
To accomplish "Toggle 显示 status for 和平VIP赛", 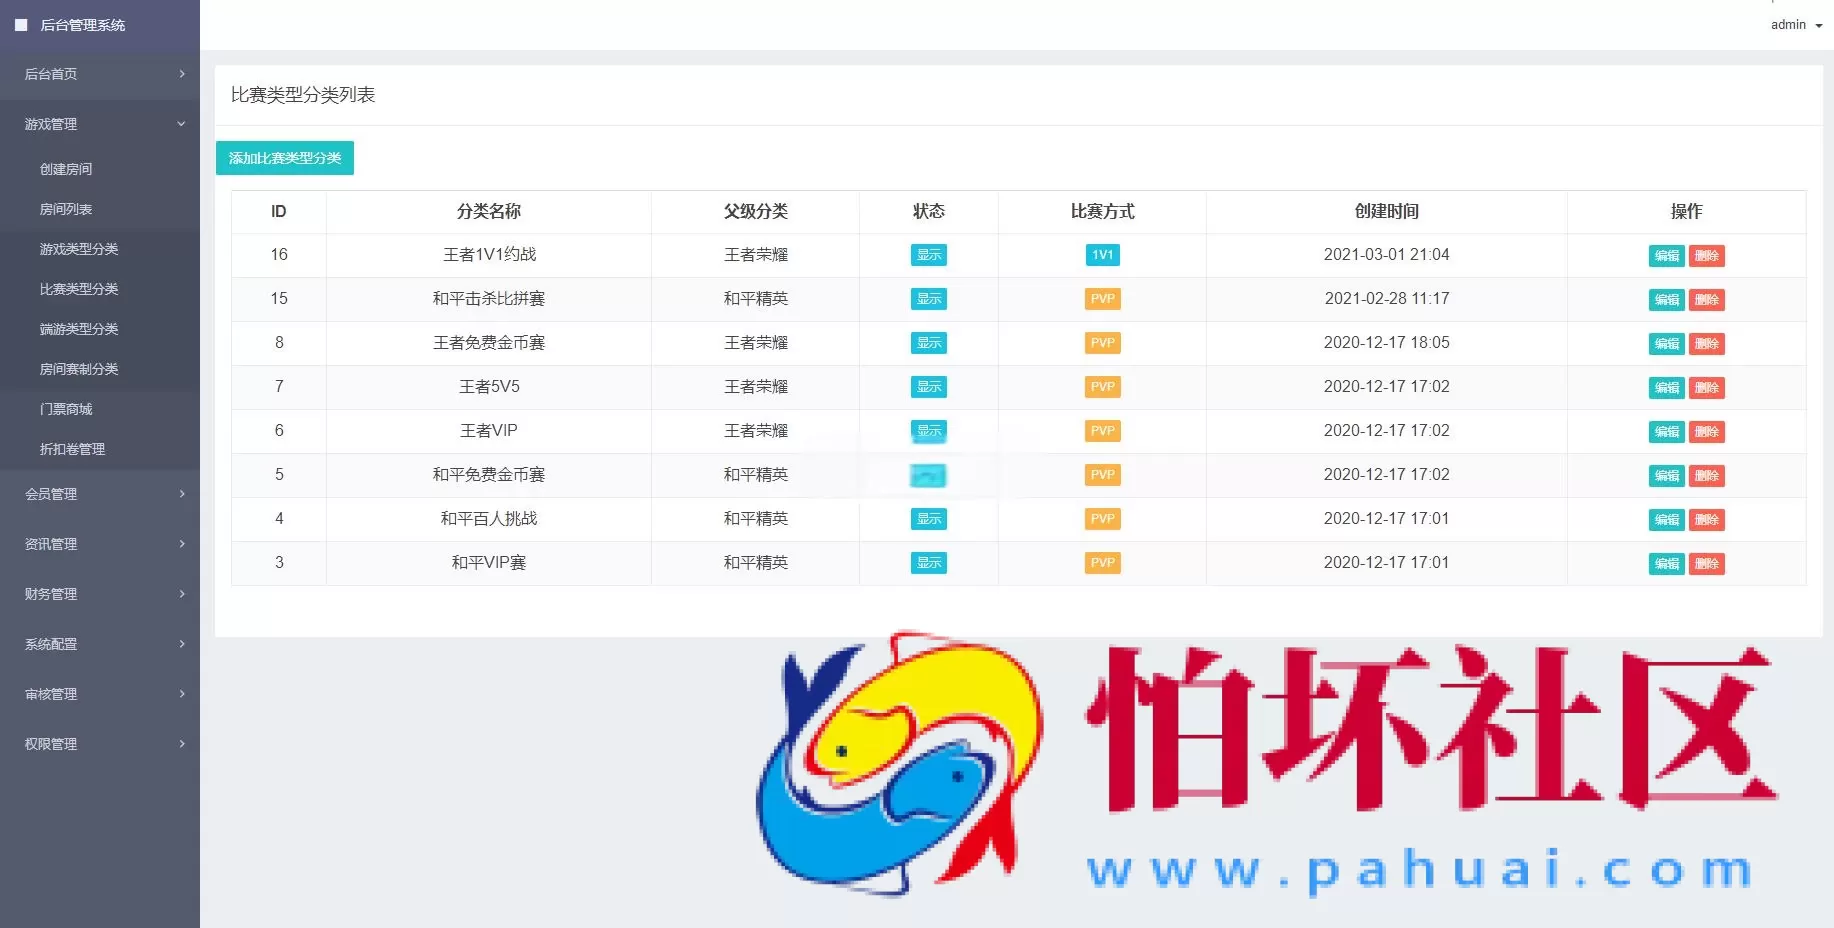I will pyautogui.click(x=928, y=563).
